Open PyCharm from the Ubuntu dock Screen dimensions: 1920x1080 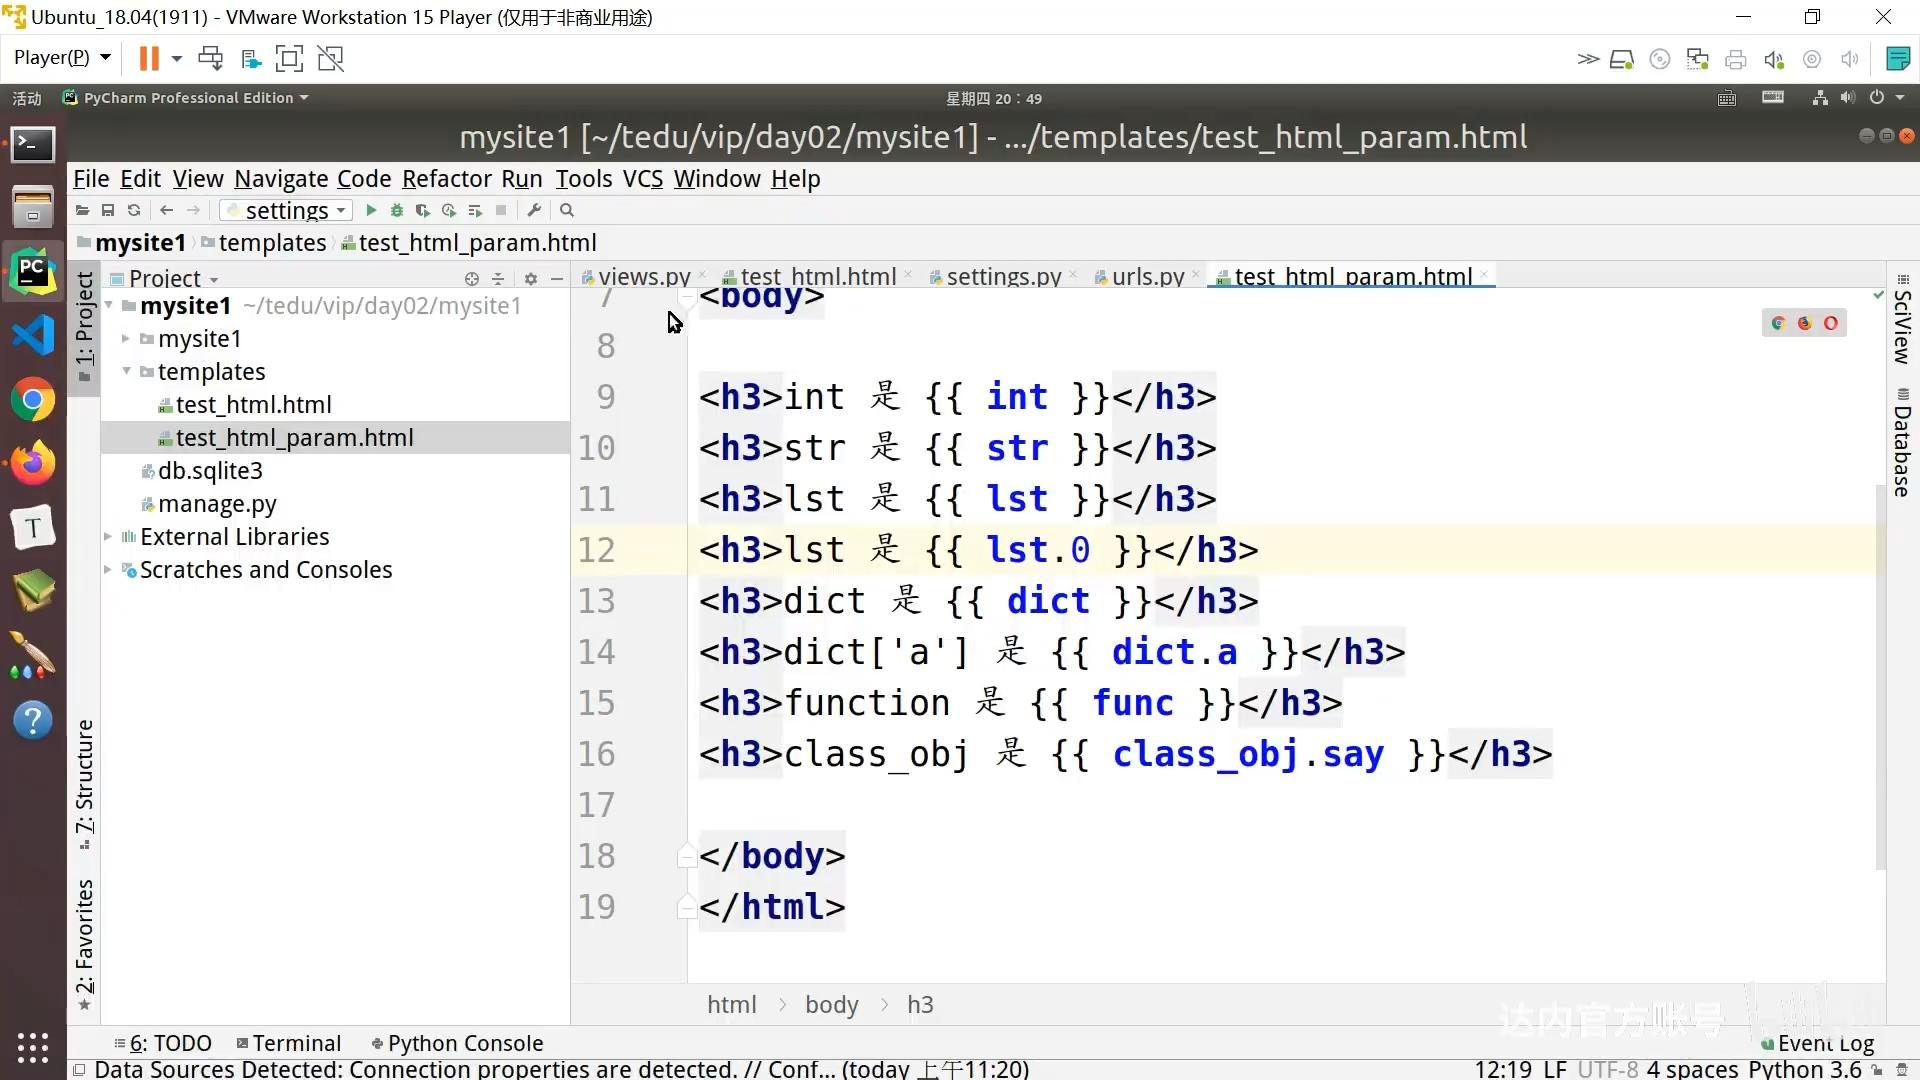click(x=33, y=271)
